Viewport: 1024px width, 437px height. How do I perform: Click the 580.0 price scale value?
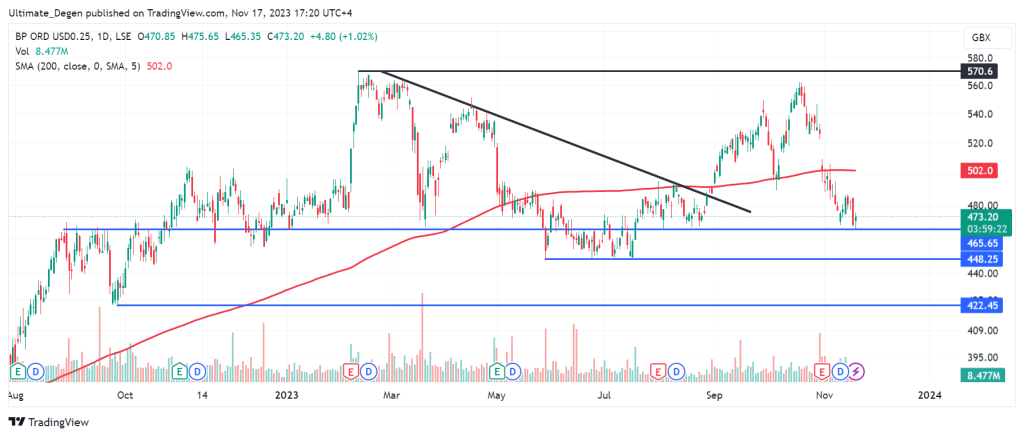980,58
